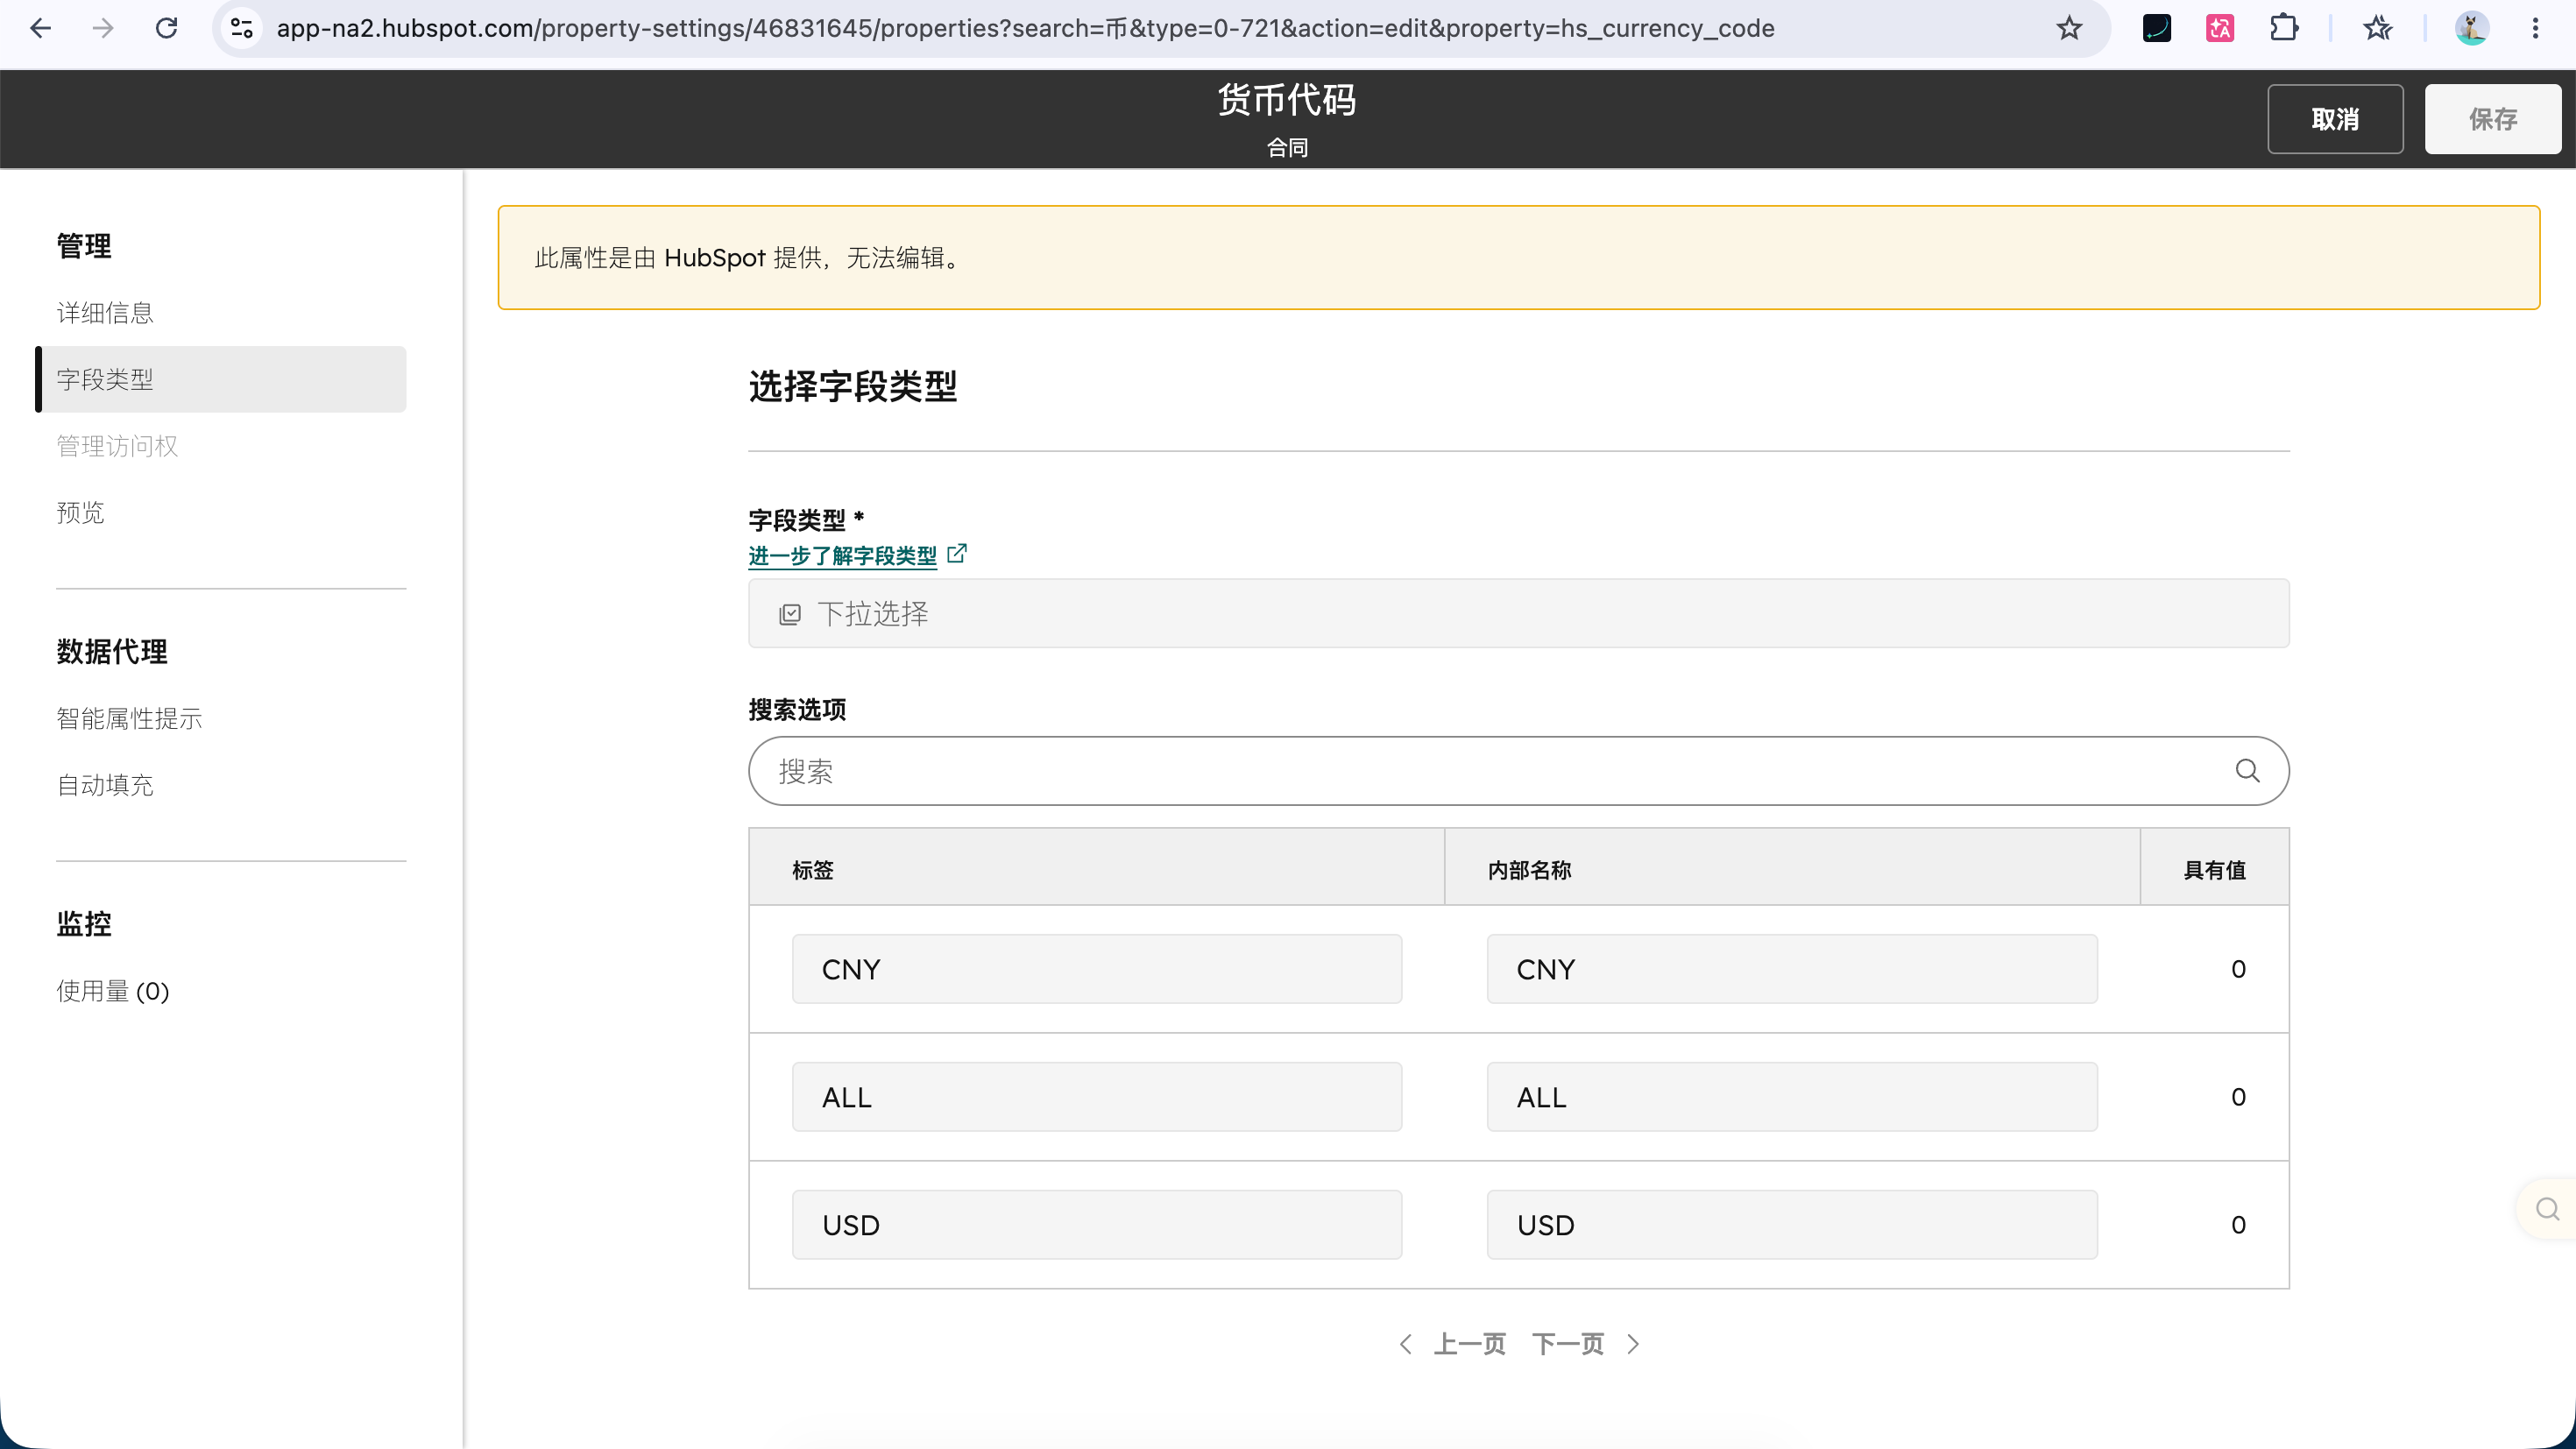Viewport: 2576px width, 1449px height.
Task: Click the ALL label field
Action: 1096,1097
